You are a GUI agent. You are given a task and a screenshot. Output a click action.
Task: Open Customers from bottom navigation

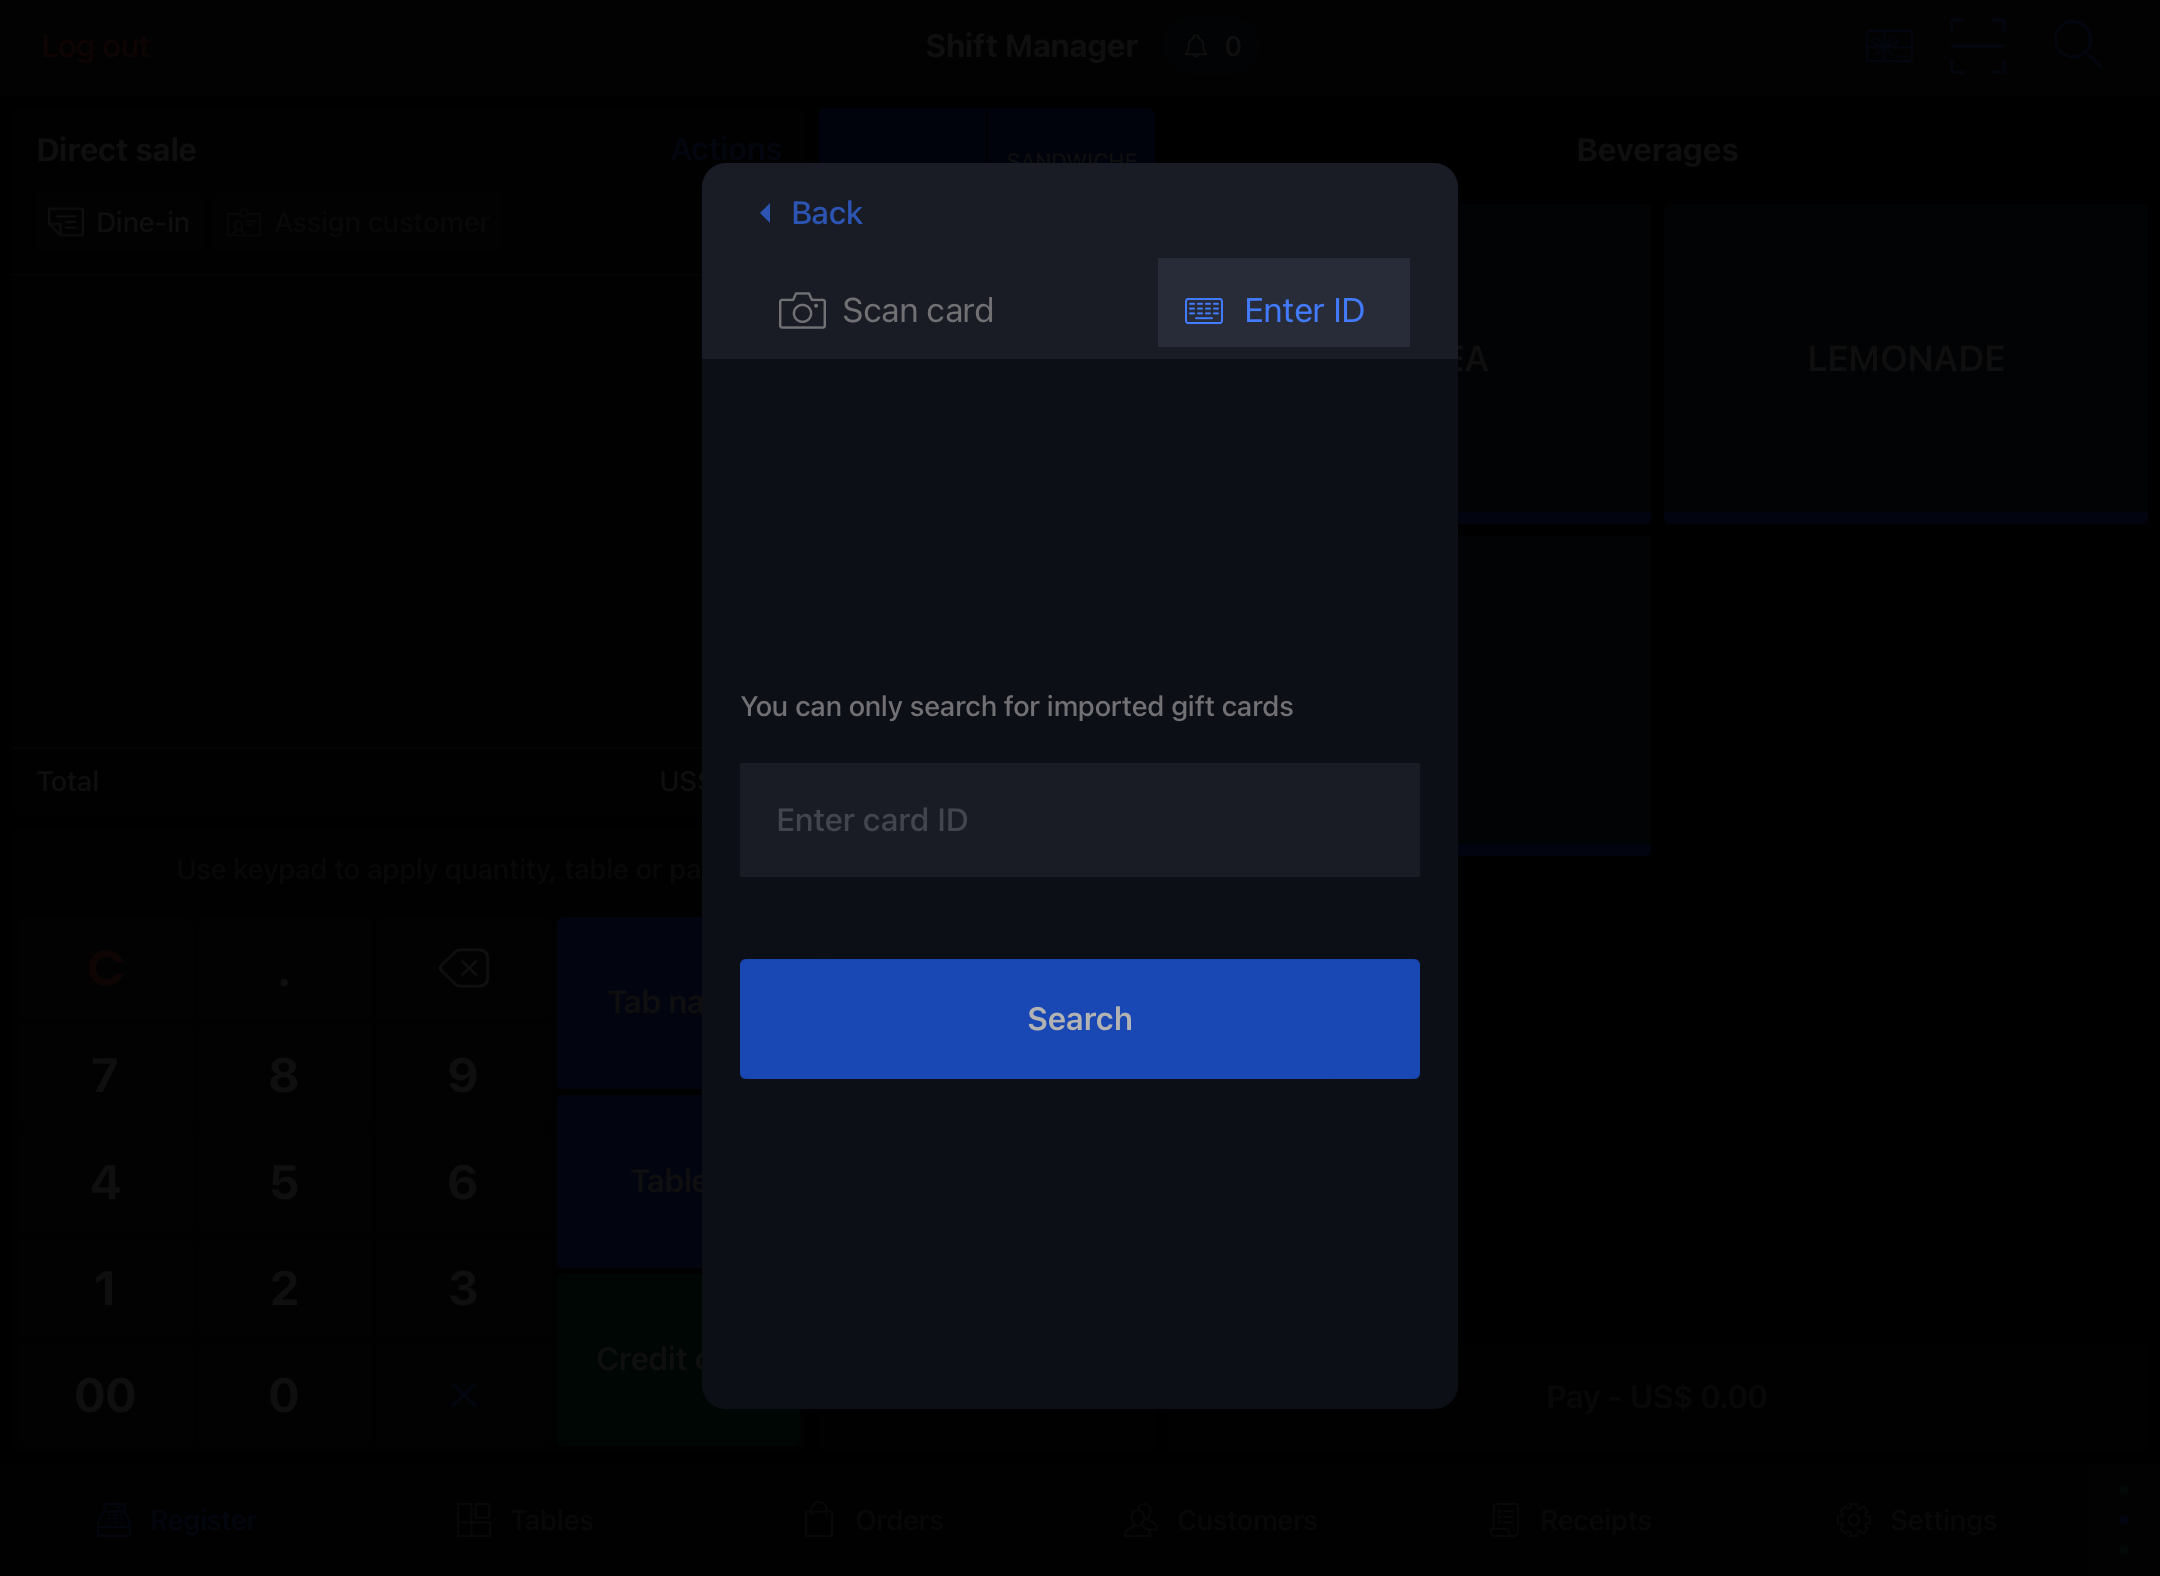pos(1221,1520)
